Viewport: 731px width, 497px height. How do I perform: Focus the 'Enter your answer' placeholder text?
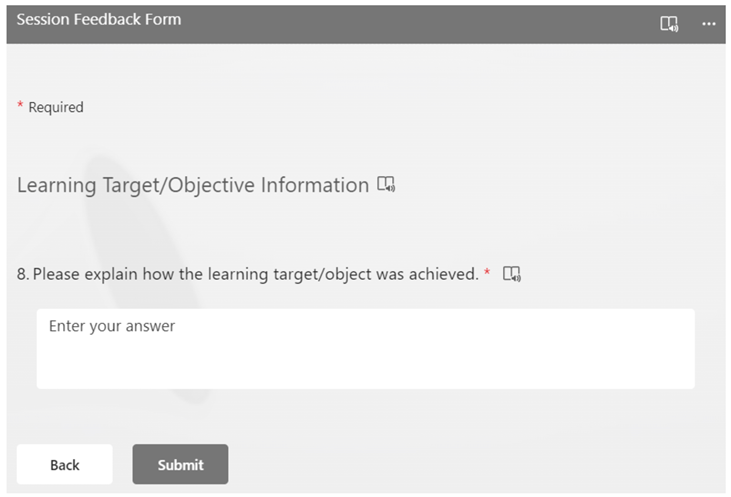click(112, 326)
